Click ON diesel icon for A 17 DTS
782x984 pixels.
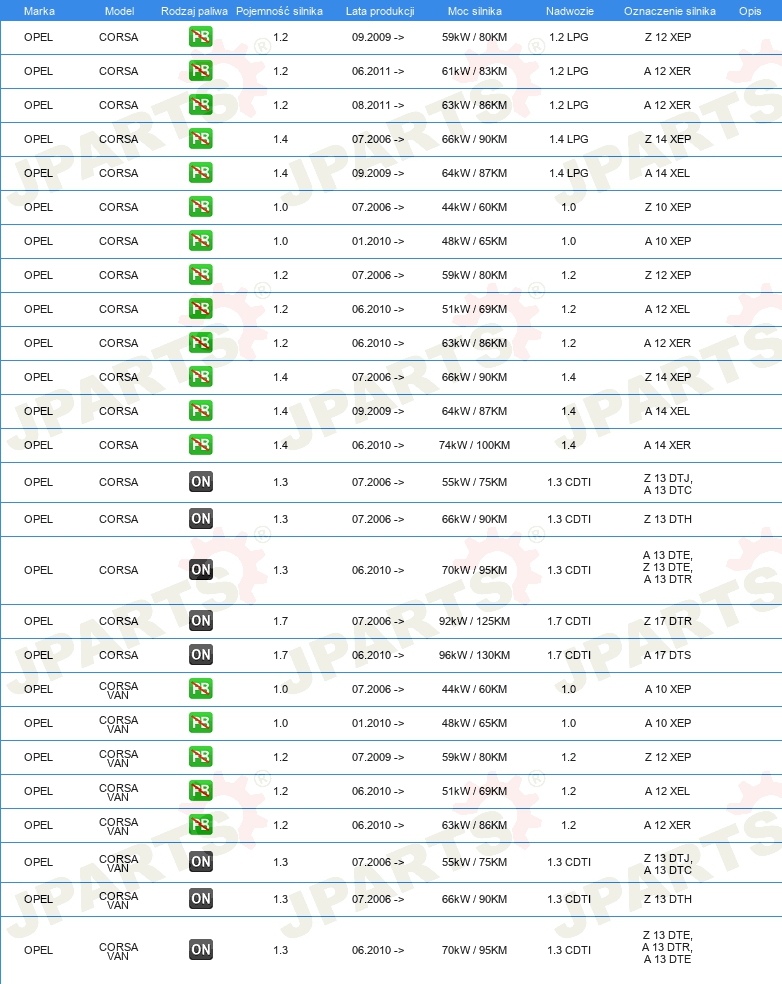[x=201, y=655]
